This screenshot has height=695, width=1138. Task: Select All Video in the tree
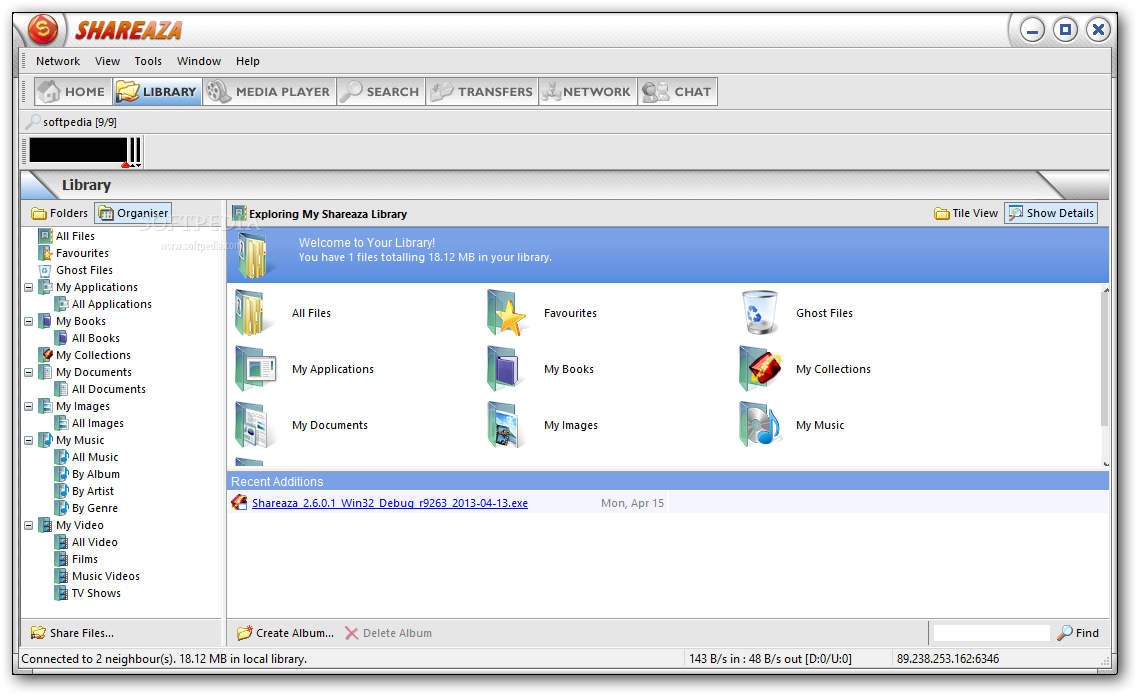(94, 542)
